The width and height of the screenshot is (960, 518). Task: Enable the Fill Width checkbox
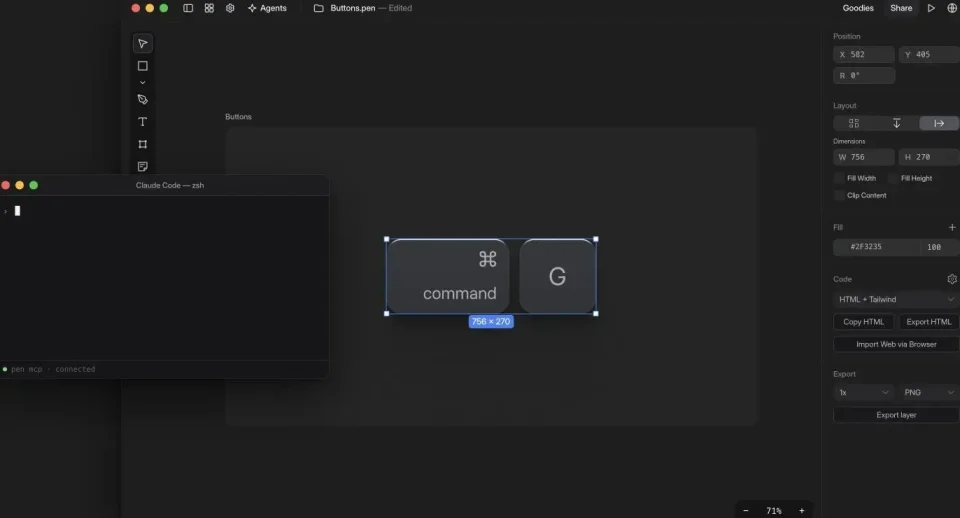839,178
